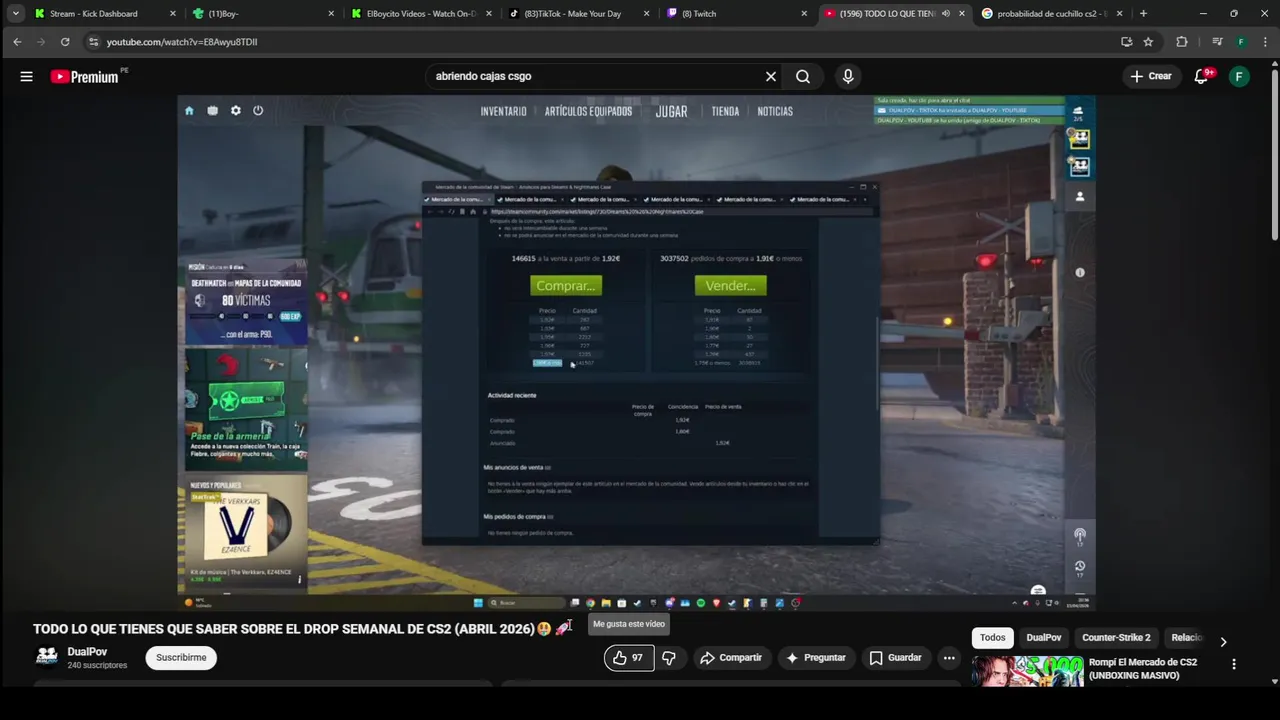Open the DualPov channel name link

(87, 652)
